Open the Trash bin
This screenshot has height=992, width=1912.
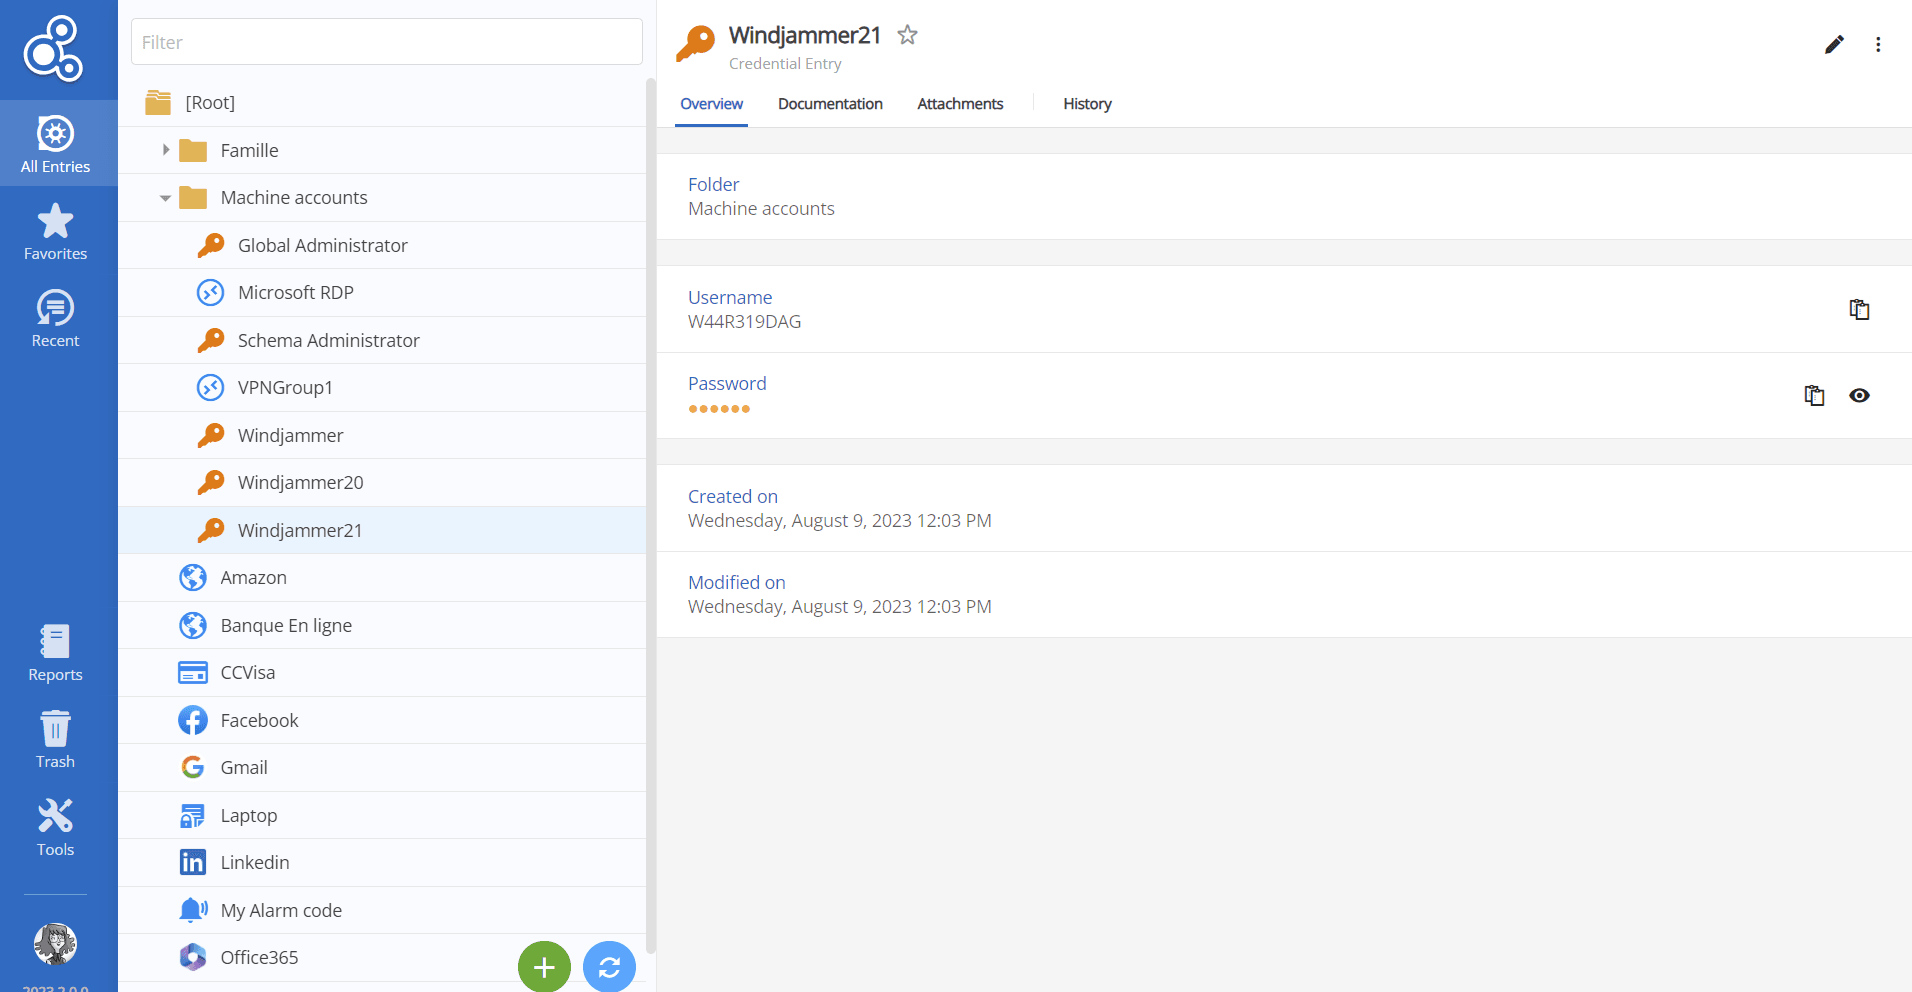pos(55,740)
